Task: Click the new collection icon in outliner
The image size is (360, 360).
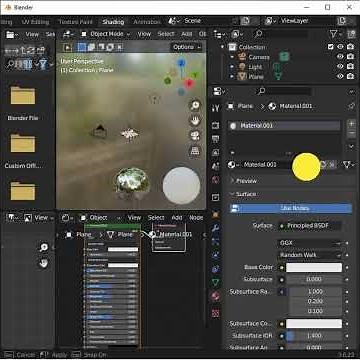Action: 351,34
